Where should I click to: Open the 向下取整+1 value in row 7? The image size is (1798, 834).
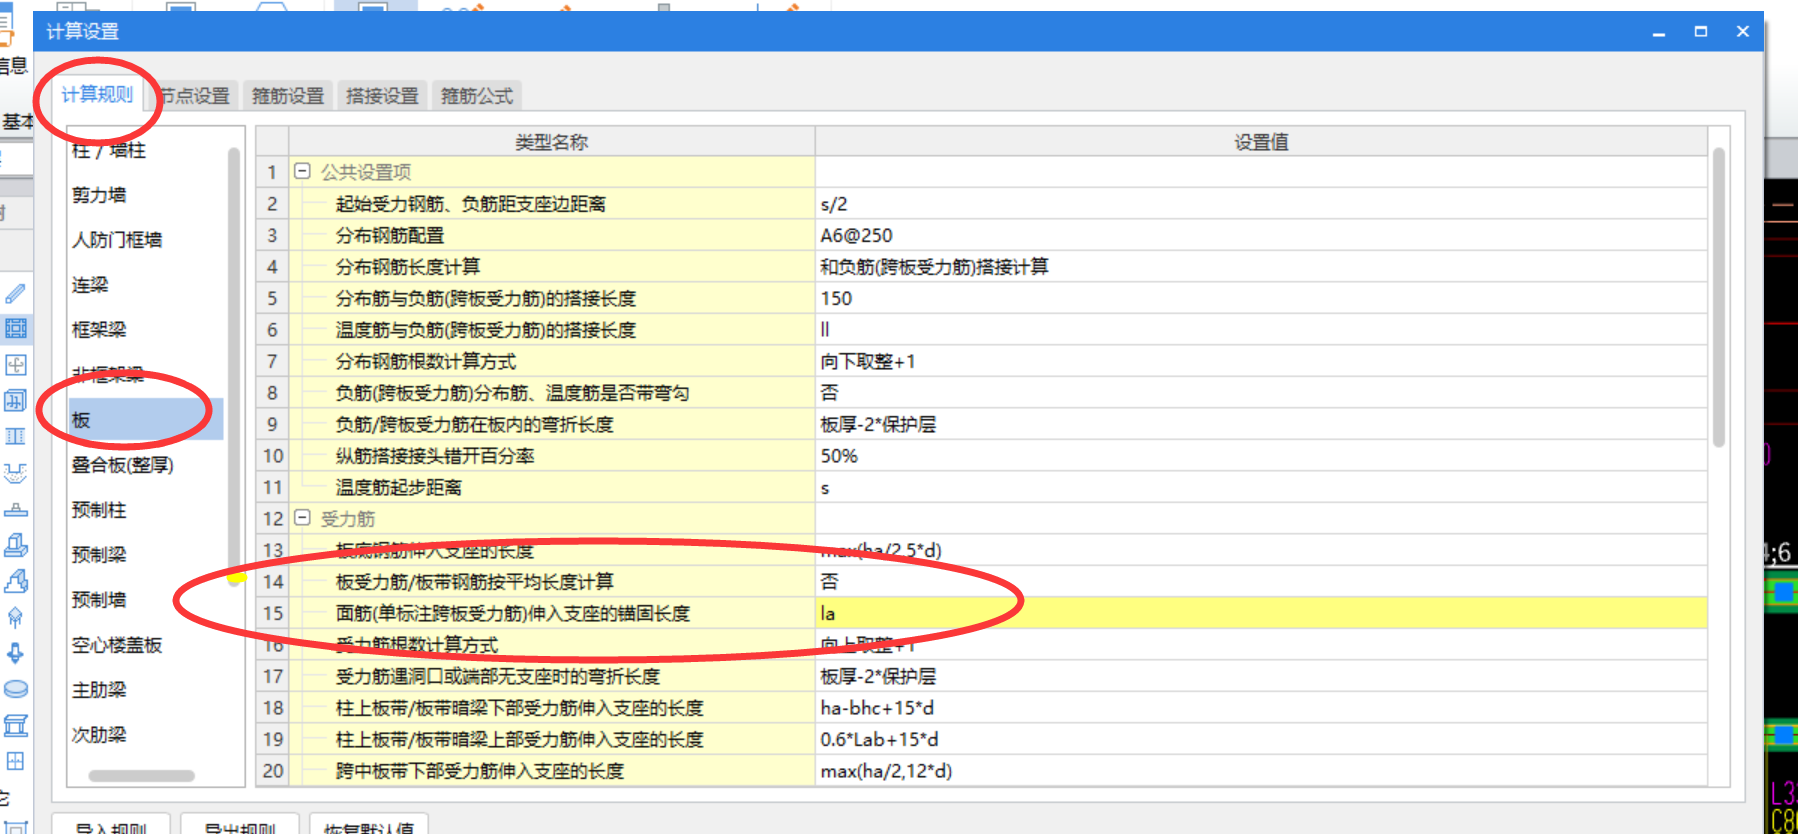pos(1261,361)
